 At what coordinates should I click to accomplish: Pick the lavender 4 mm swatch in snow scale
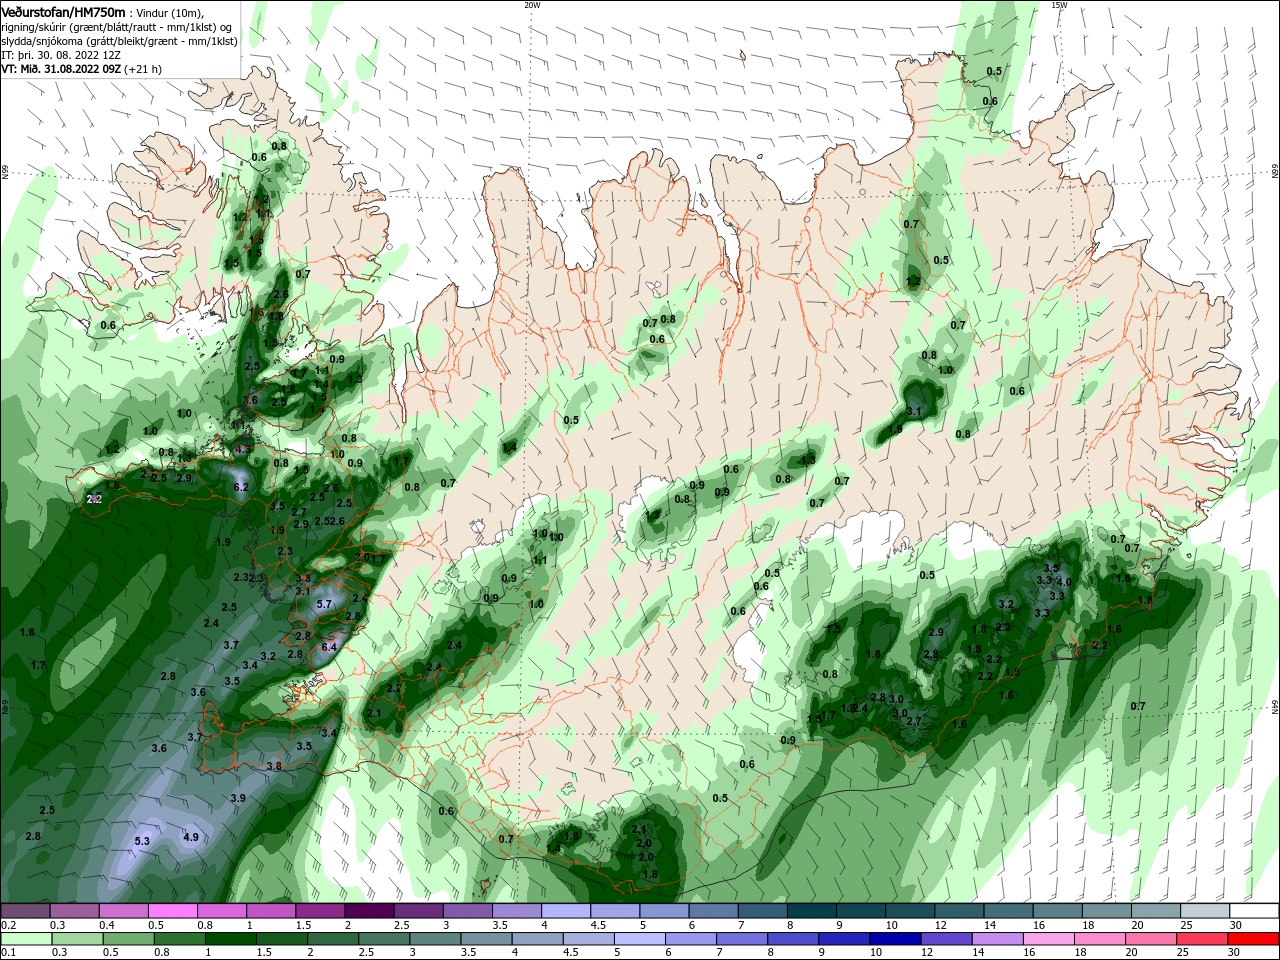565,911
